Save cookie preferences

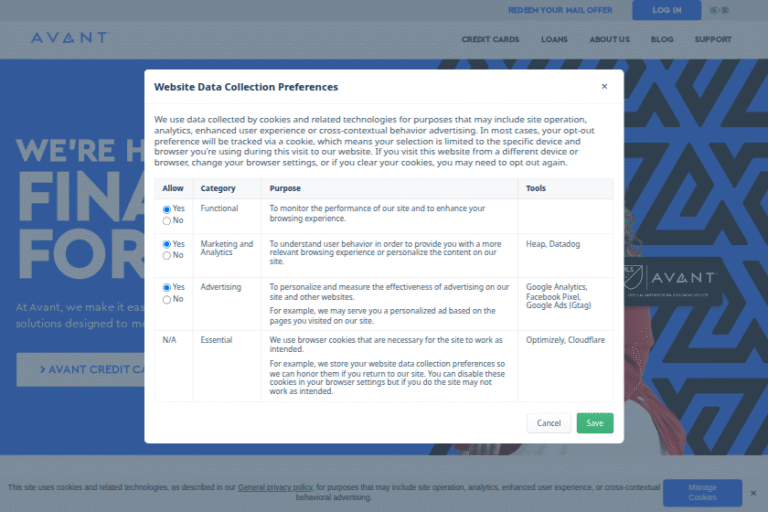click(x=594, y=423)
